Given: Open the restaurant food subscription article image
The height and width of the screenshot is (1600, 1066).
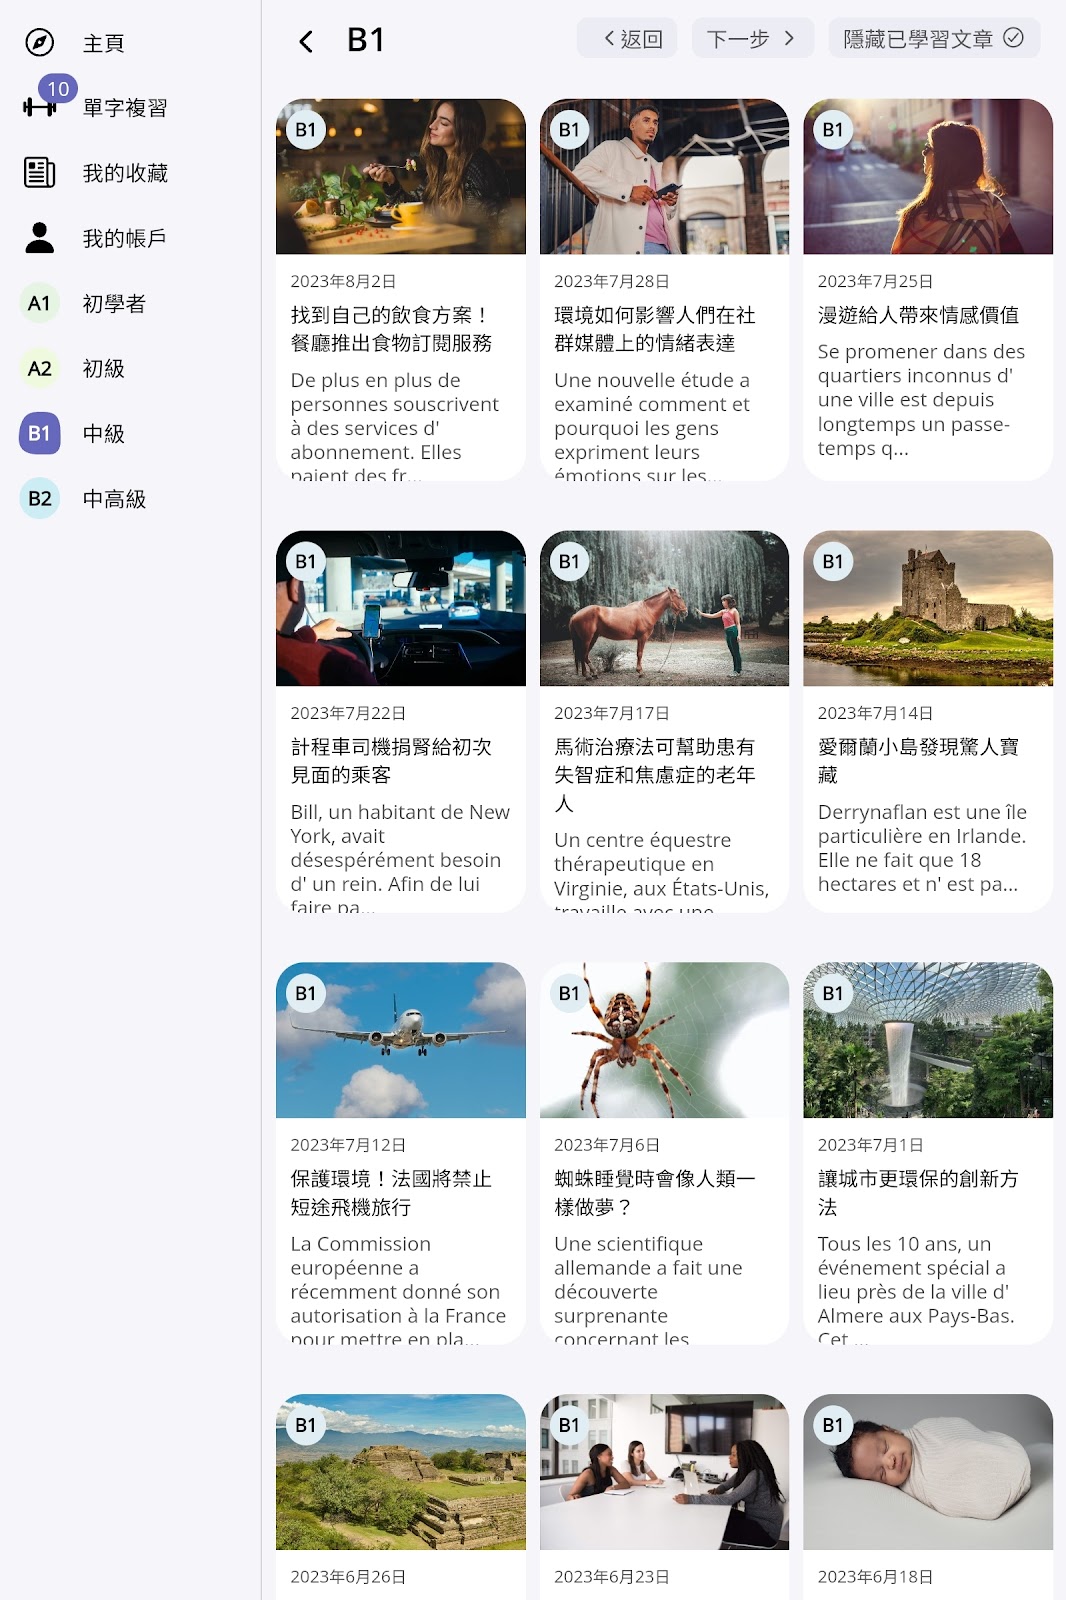Looking at the screenshot, I should 401,176.
